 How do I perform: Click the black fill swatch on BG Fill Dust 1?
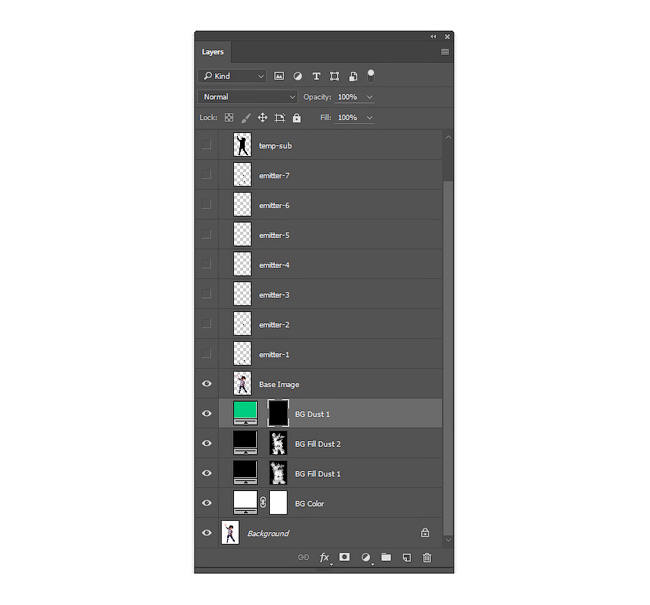click(x=245, y=473)
